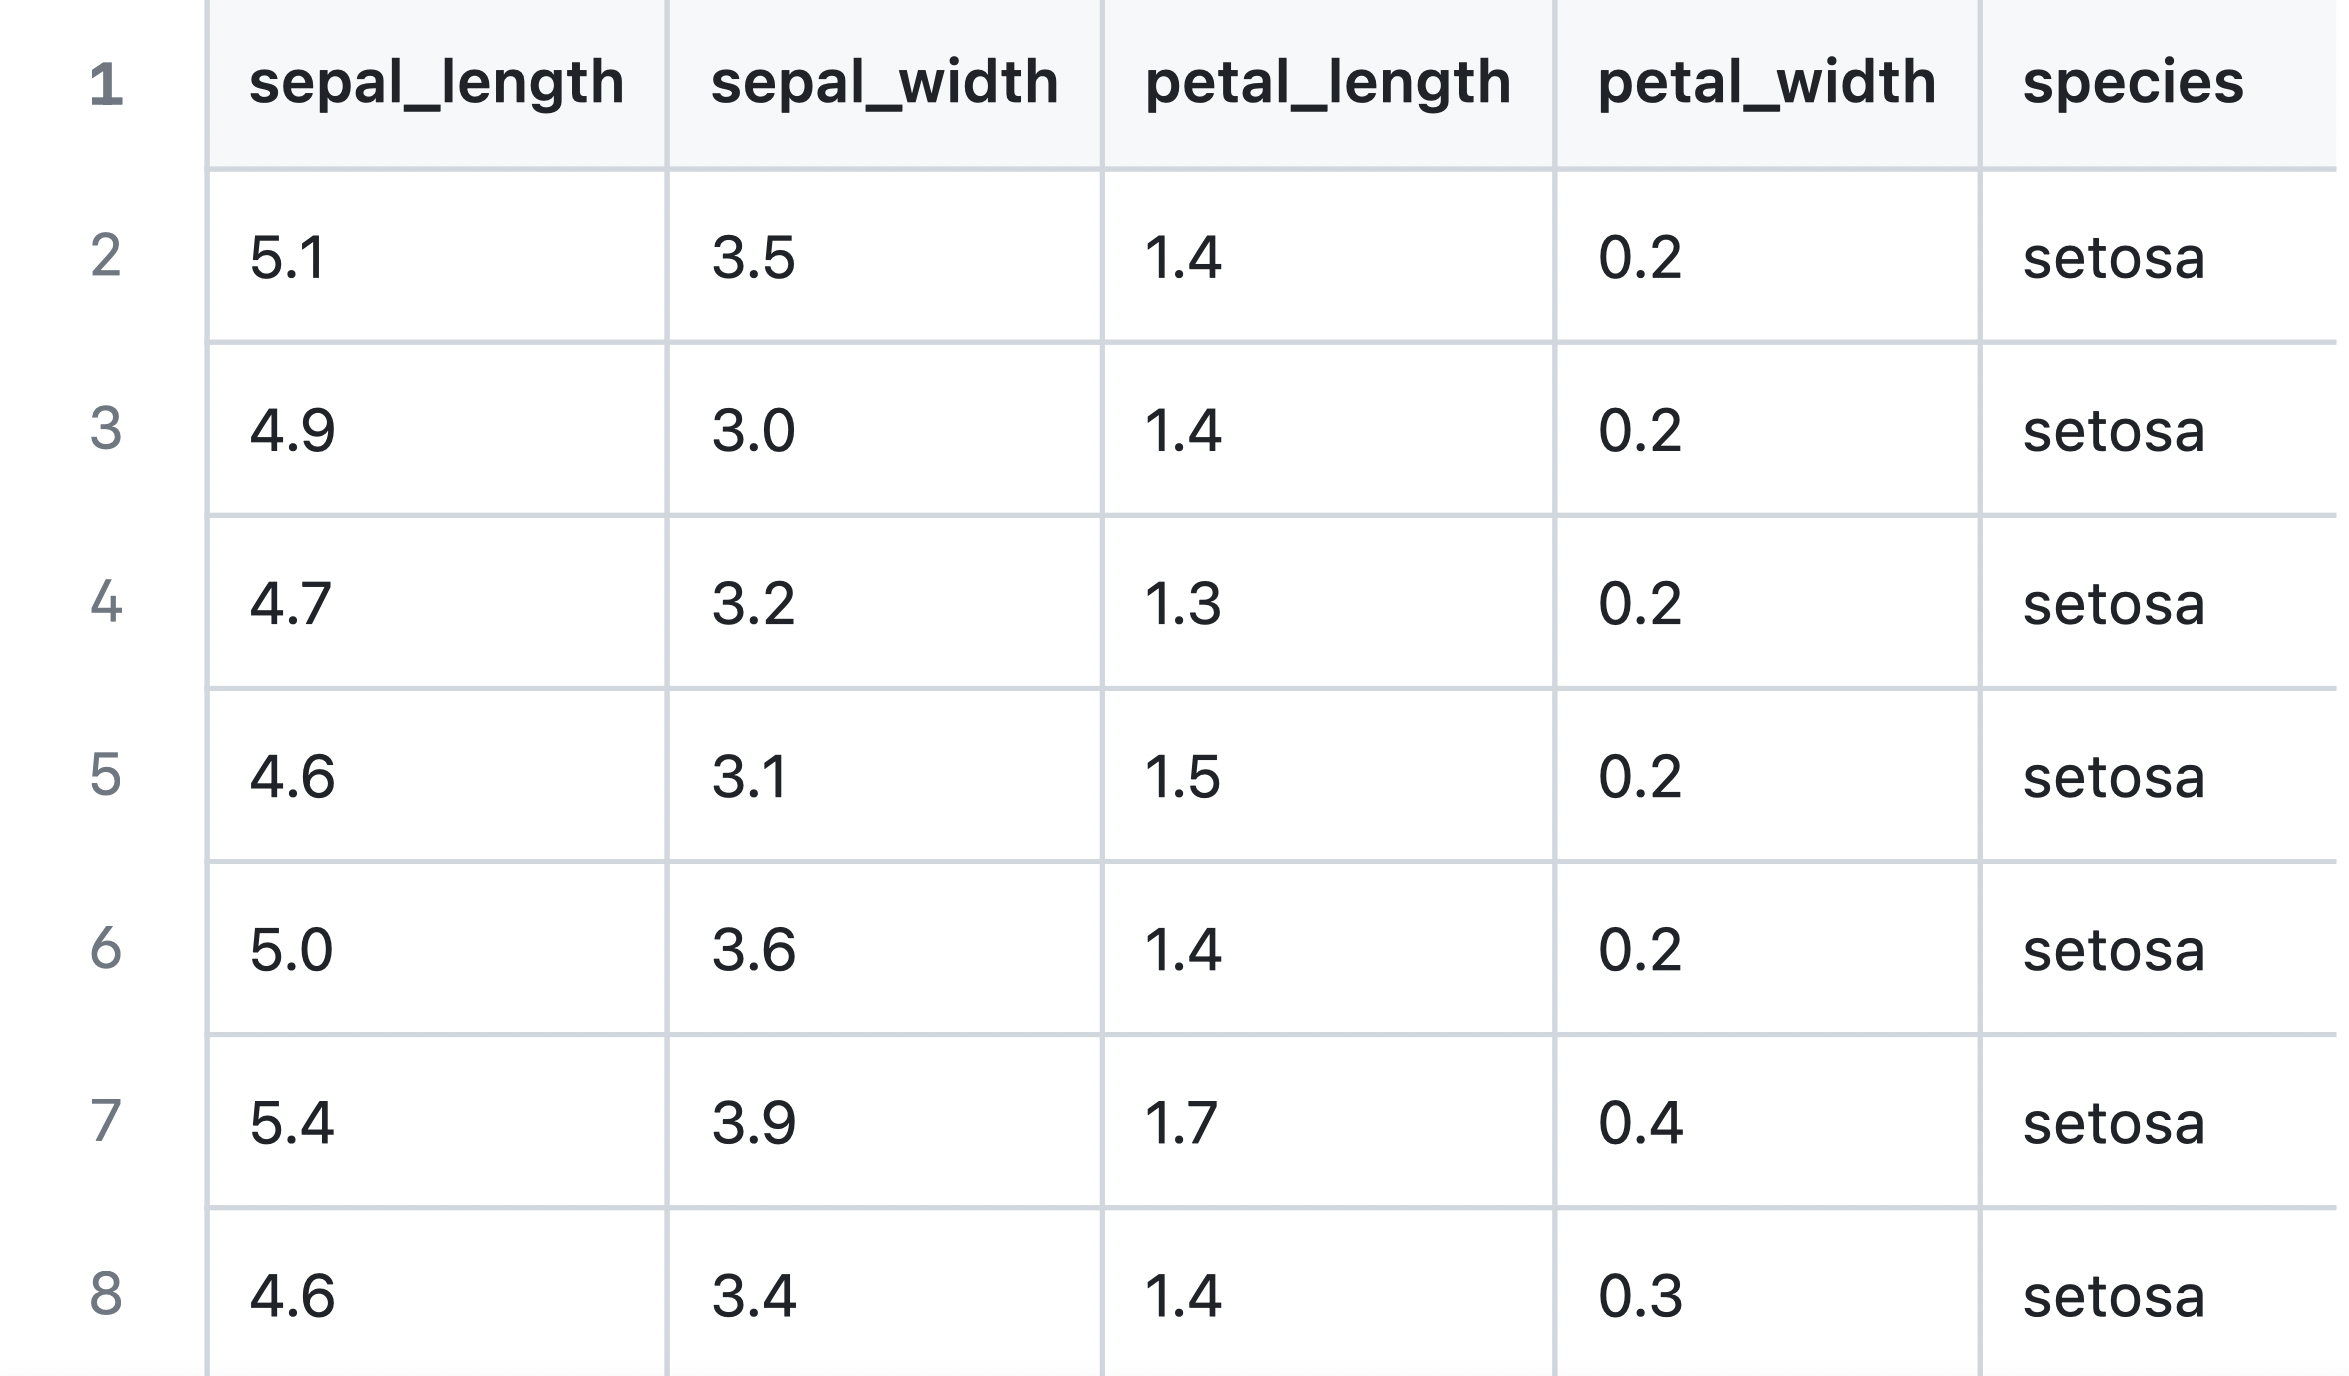The image size is (2349, 1376).
Task: Click the sepal_length value 4.6 in row 5
Action: pyautogui.click(x=292, y=776)
